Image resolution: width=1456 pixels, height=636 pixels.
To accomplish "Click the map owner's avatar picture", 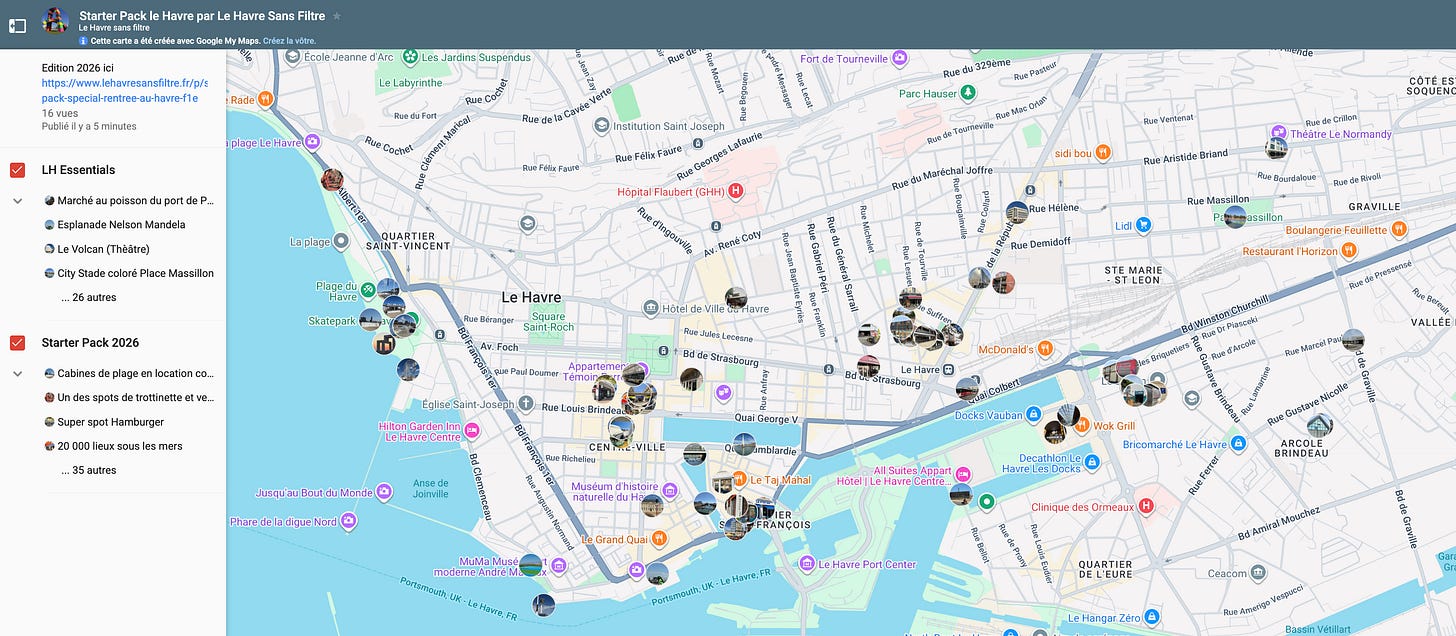I will pyautogui.click(x=55, y=21).
